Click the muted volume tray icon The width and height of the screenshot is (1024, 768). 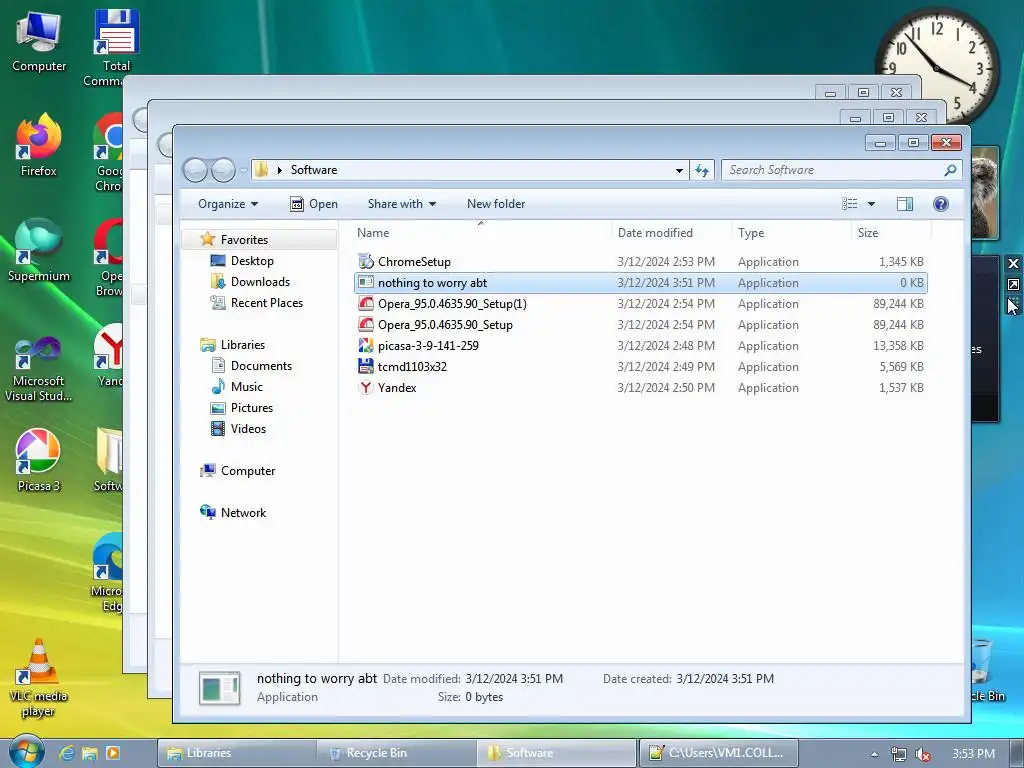922,754
